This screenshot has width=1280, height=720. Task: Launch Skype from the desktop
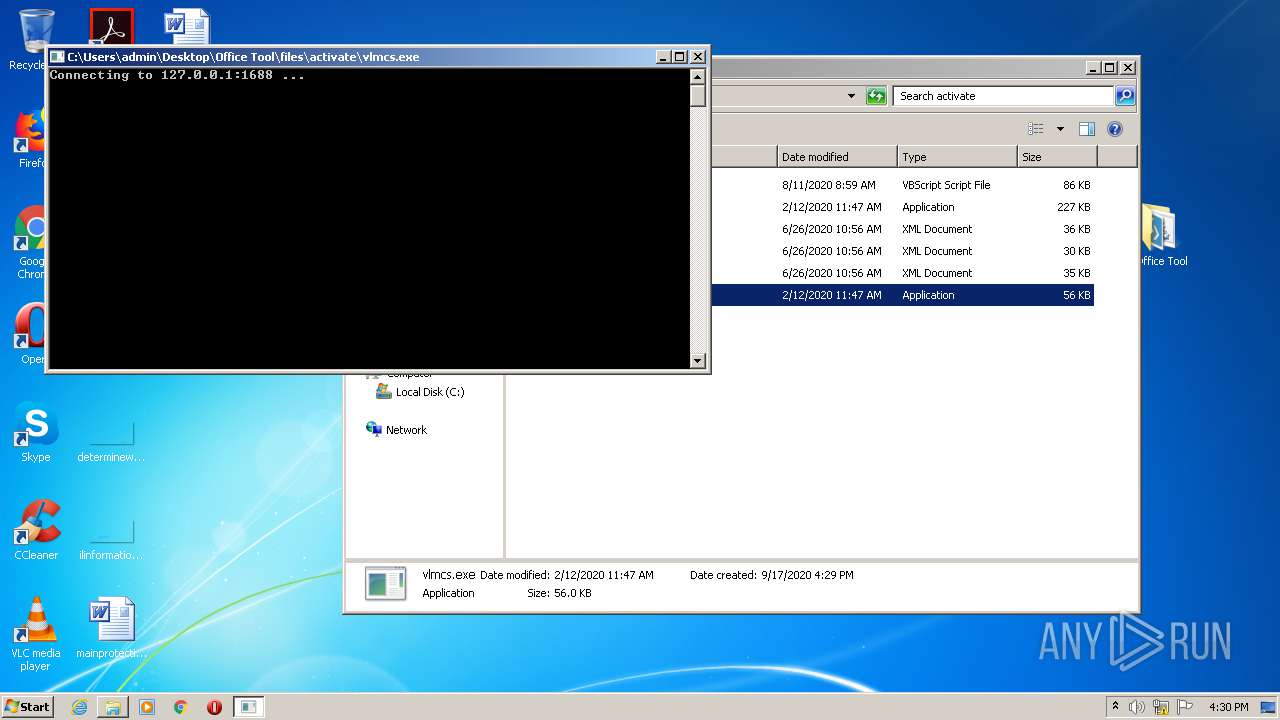point(36,432)
